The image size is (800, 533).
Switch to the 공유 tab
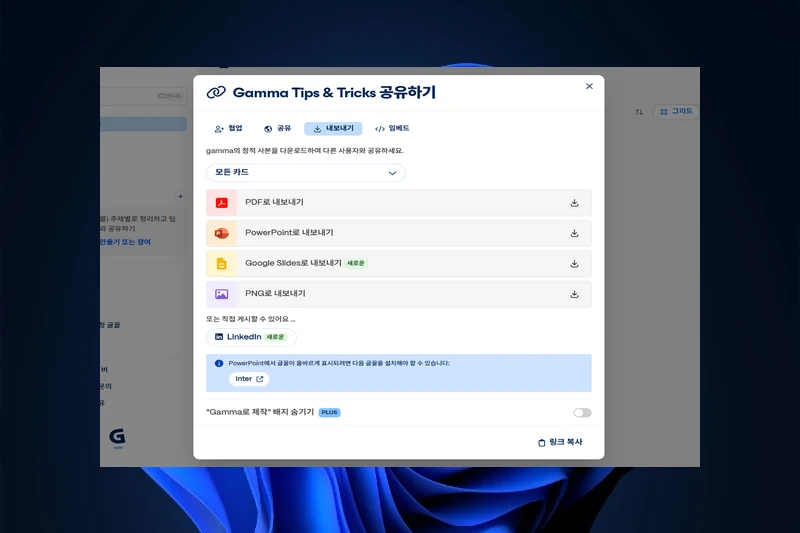[278, 129]
